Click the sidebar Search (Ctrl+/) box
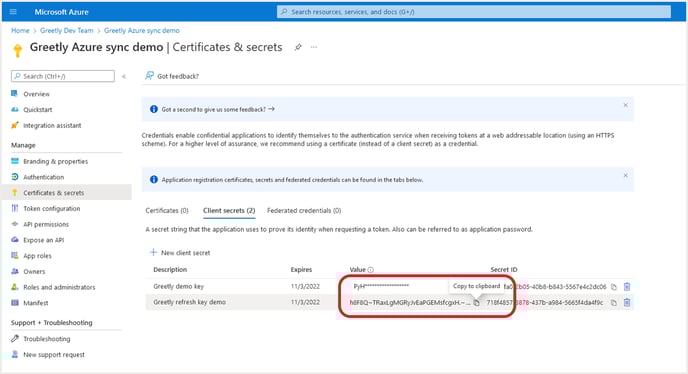This screenshot has height=374, width=688. click(x=63, y=76)
